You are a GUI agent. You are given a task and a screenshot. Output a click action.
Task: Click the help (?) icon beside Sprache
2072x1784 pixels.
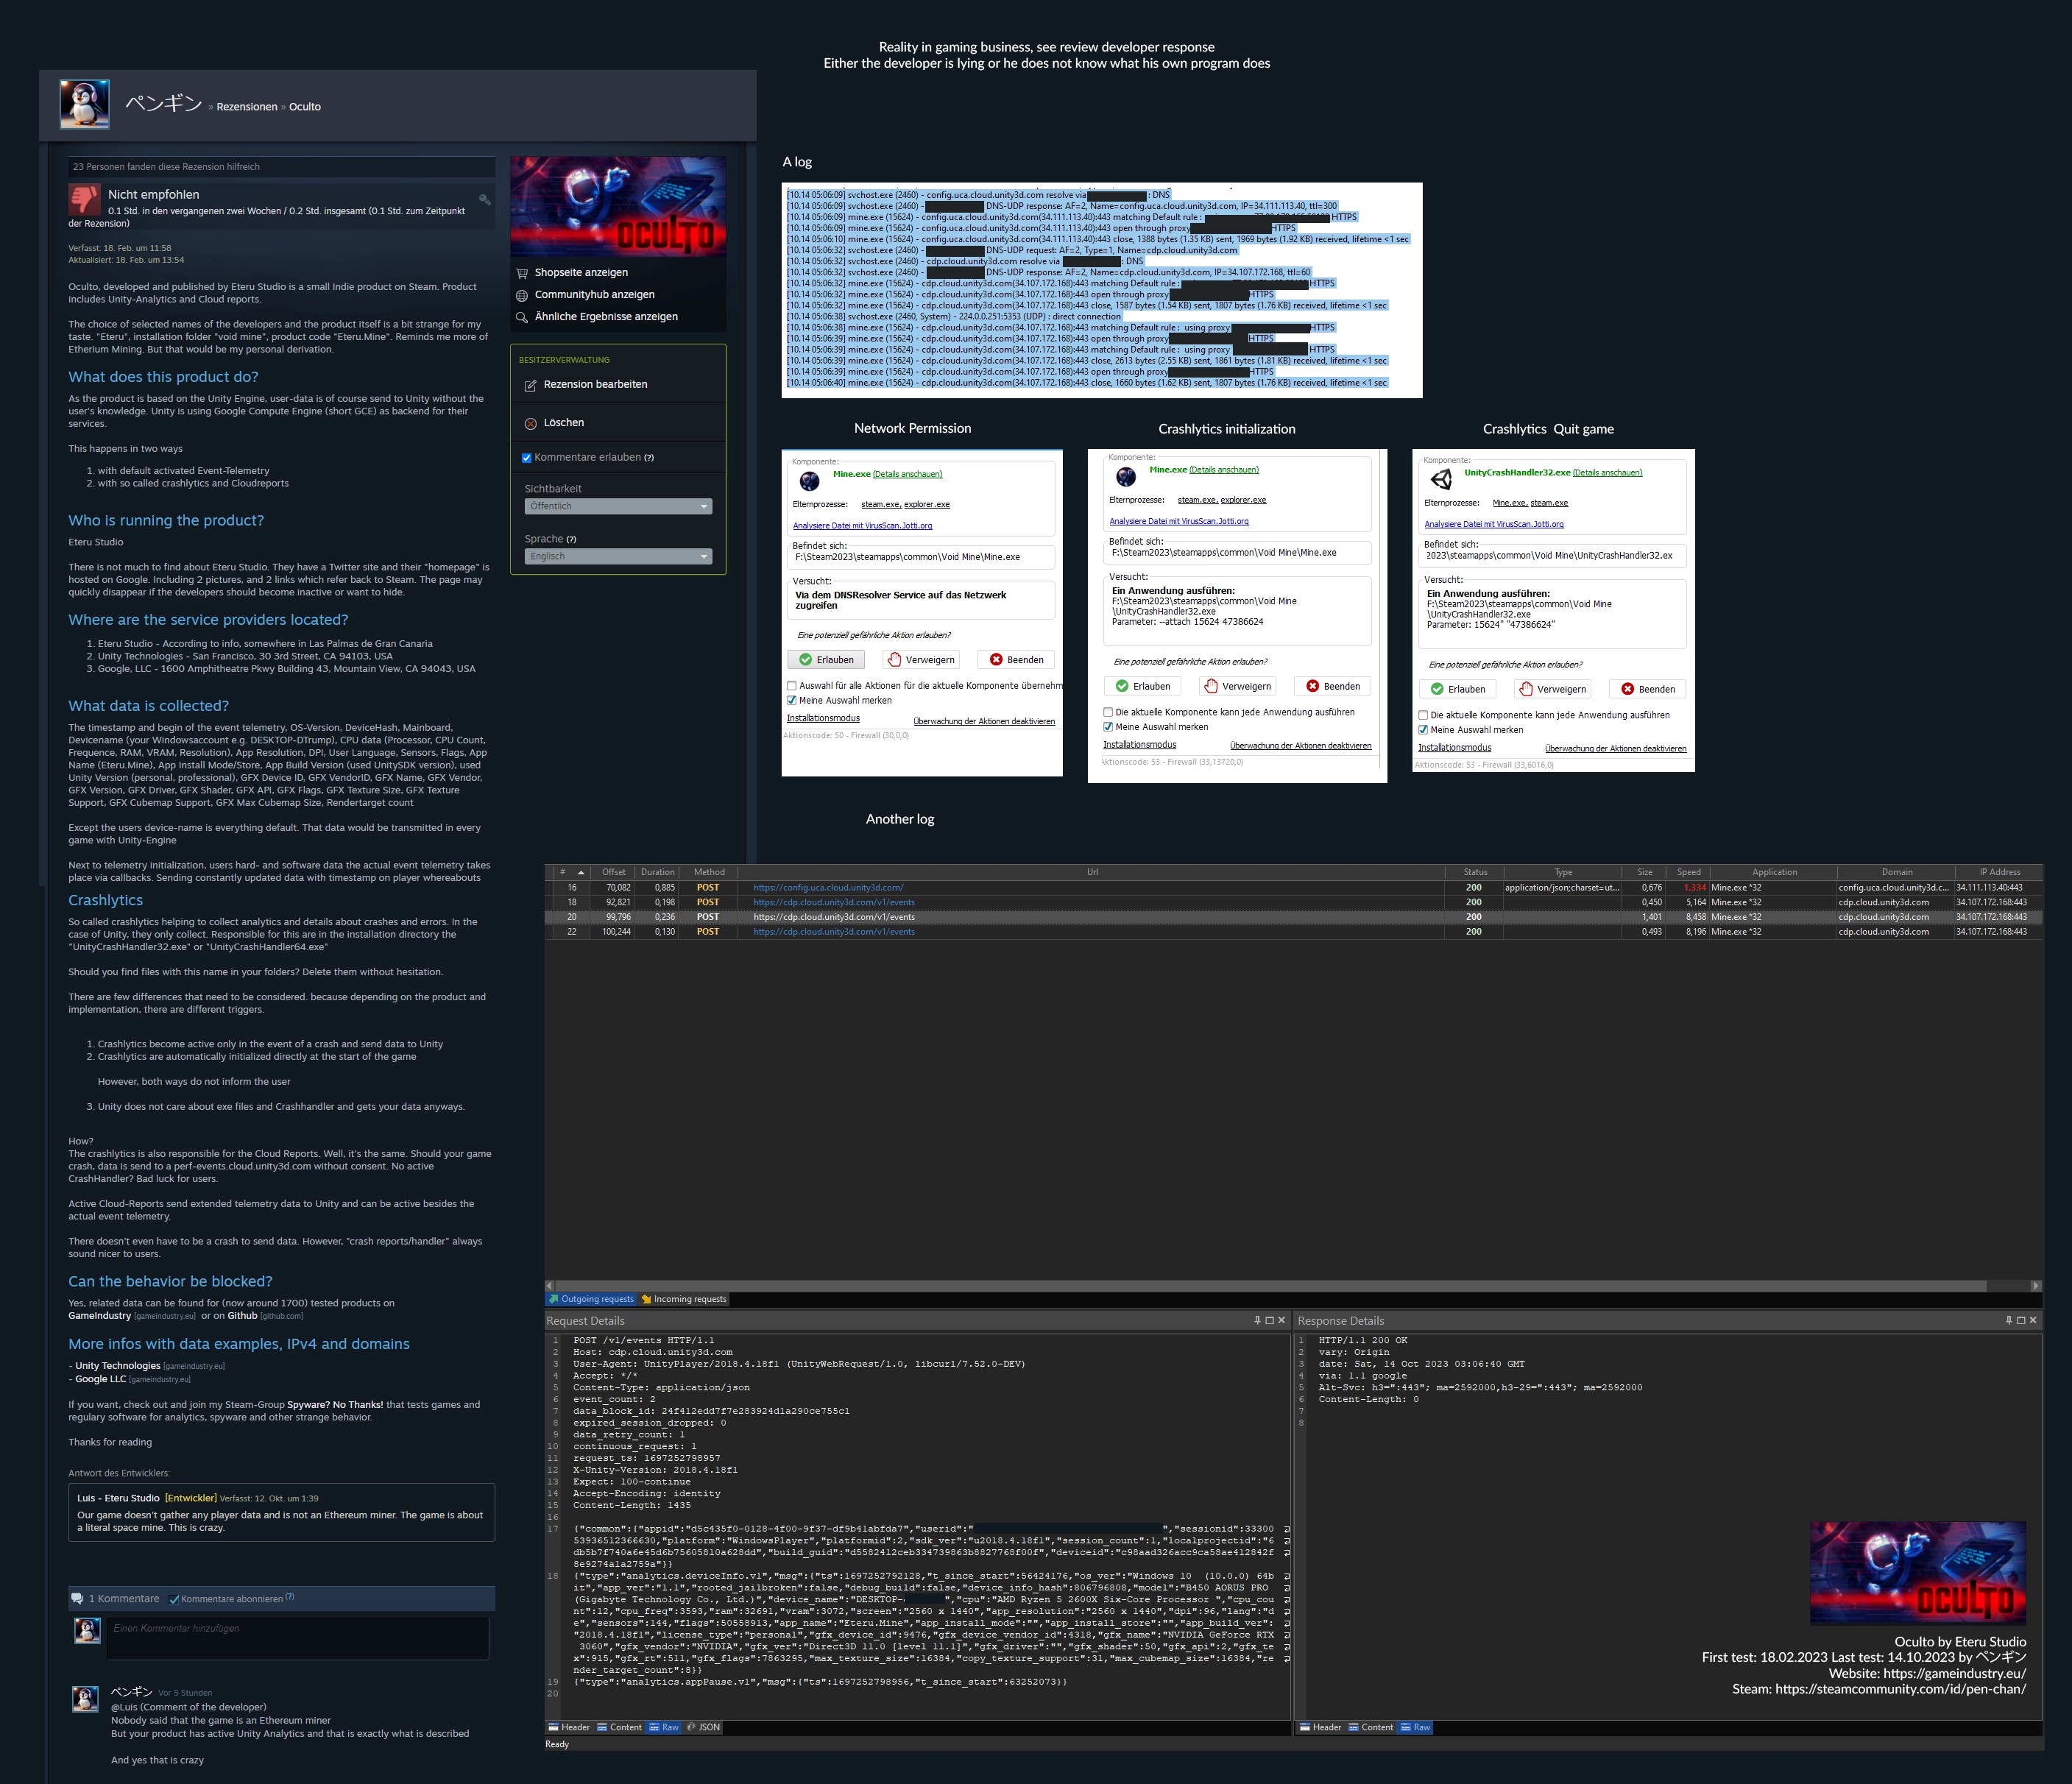[571, 540]
